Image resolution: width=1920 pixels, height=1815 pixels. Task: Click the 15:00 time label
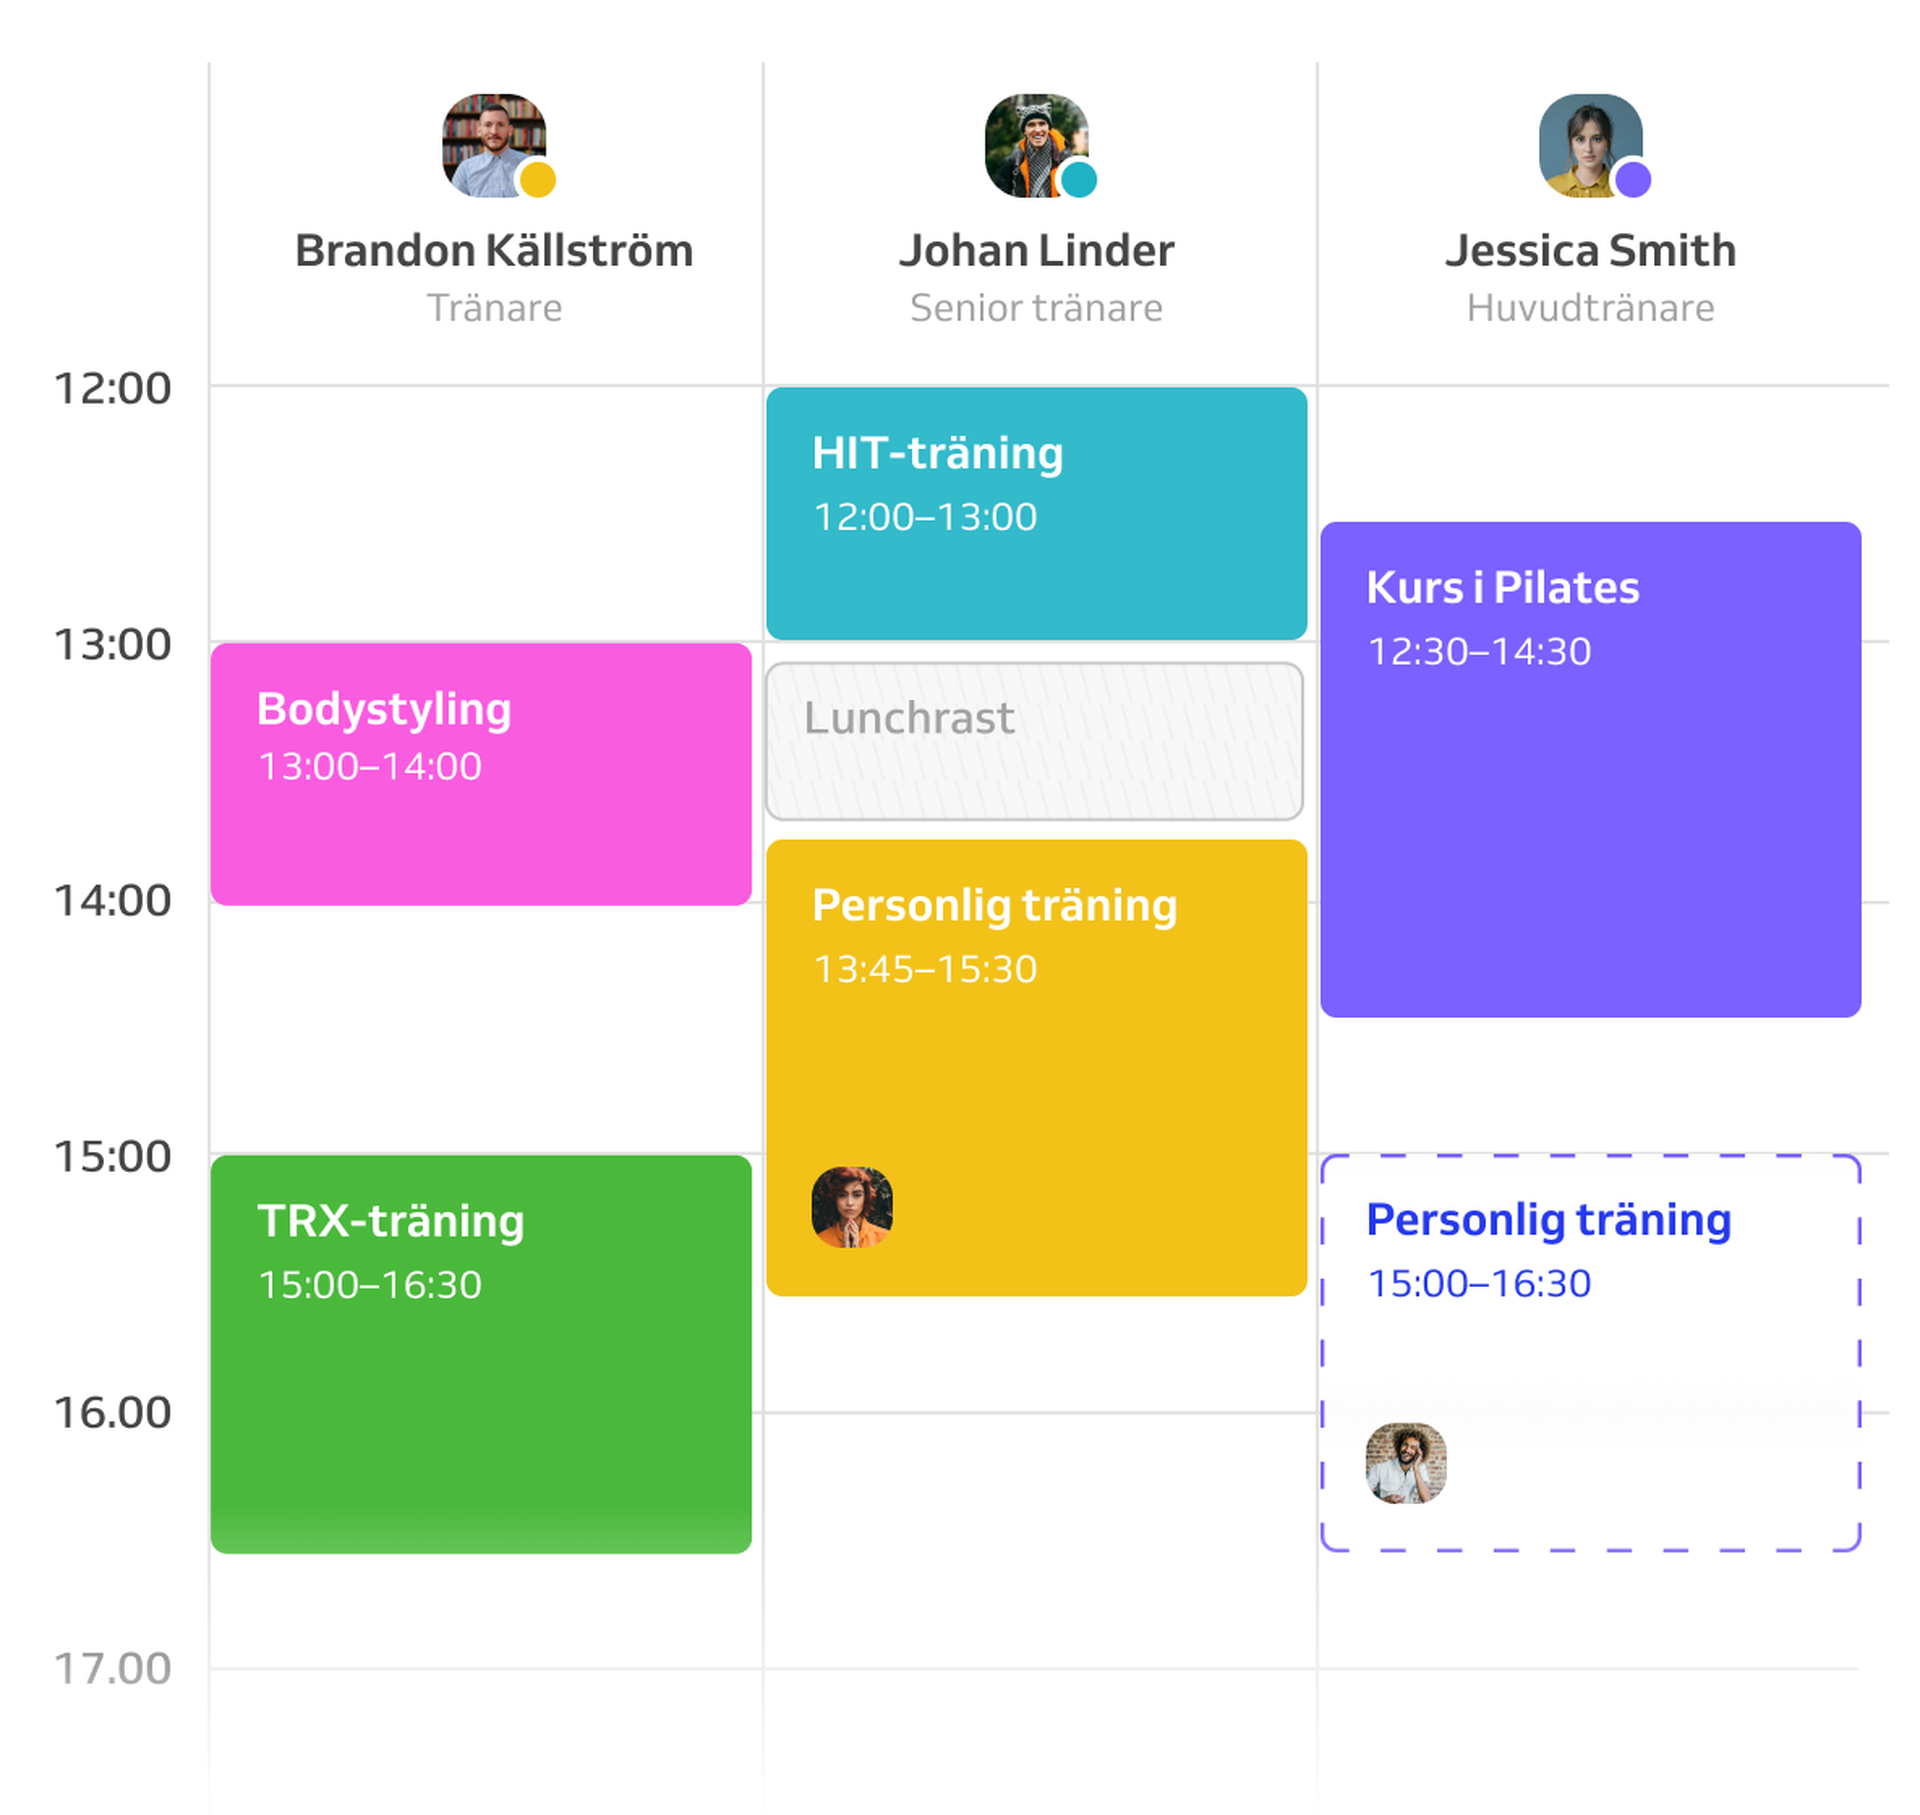(x=112, y=1157)
